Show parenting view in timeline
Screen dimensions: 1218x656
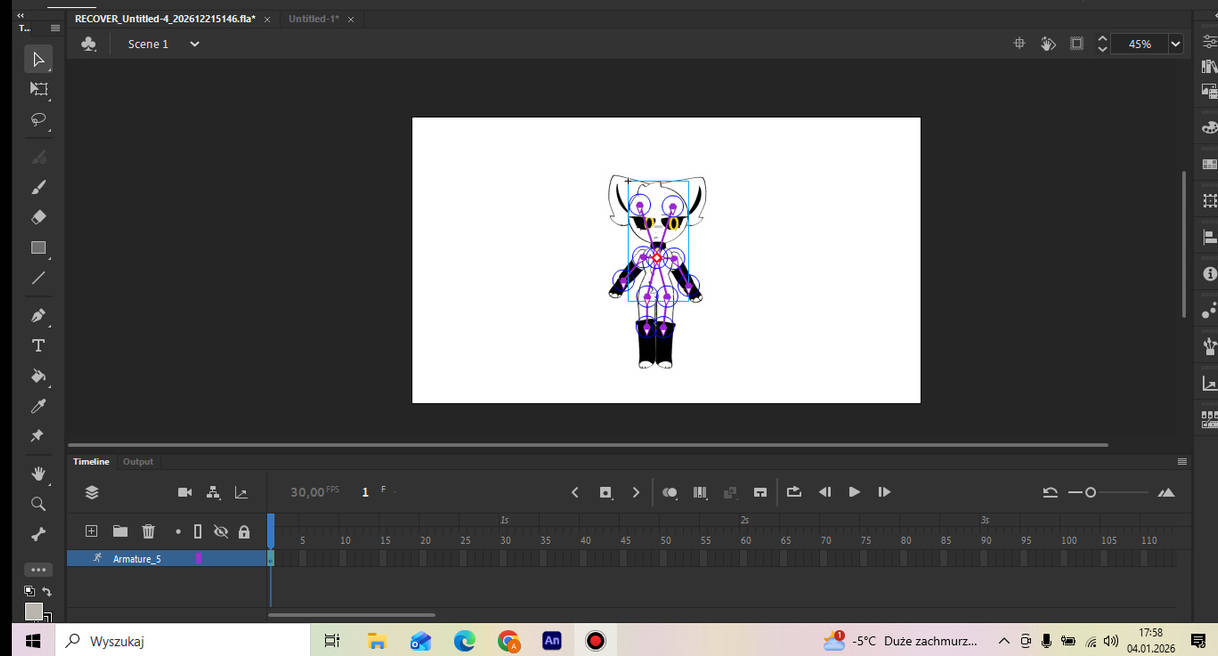click(x=213, y=492)
